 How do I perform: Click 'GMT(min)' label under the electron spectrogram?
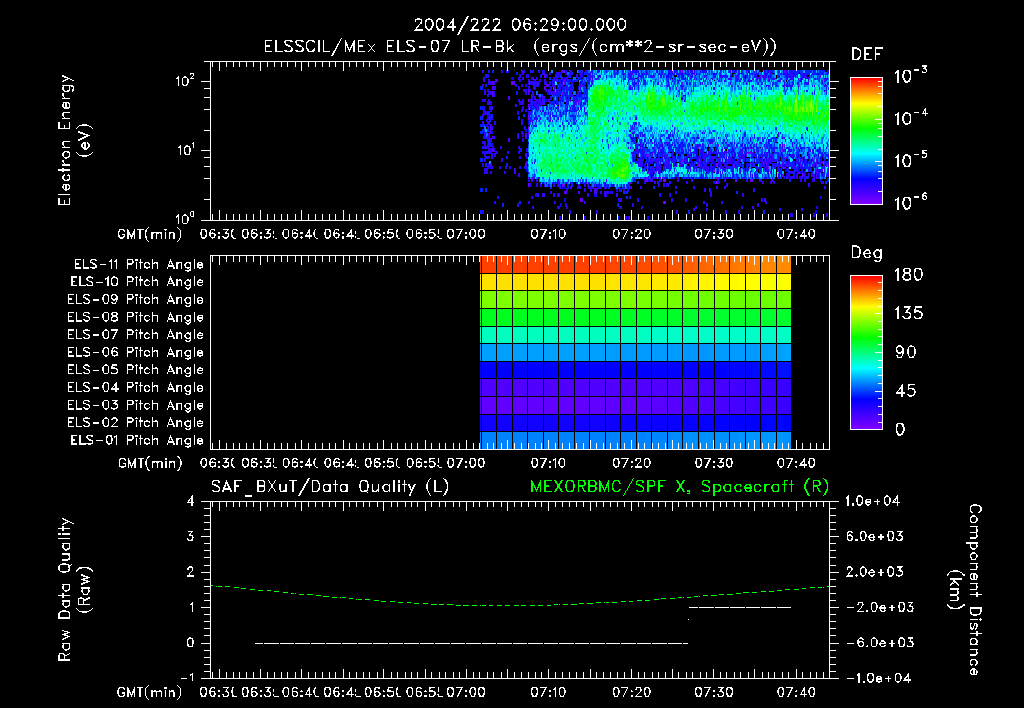[150, 234]
